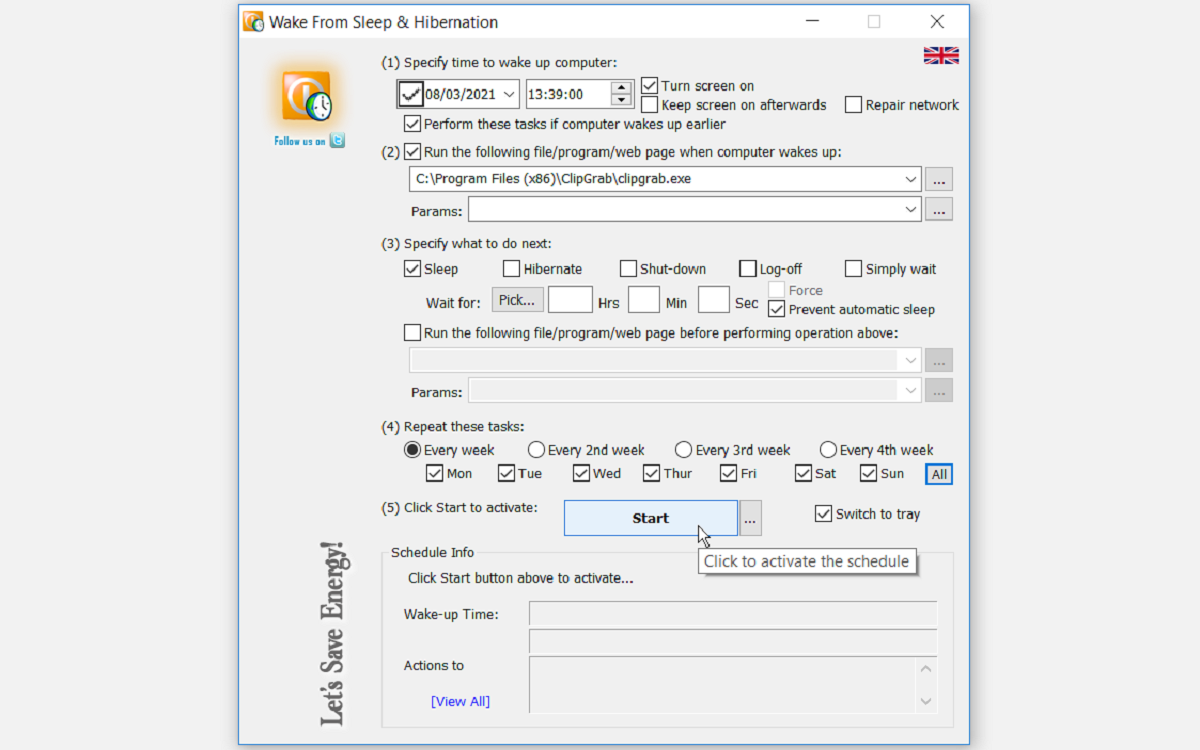Screen dimensions: 1200x750
Task: Expand the clipgrab.exe program path dropdown
Action: coord(910,180)
